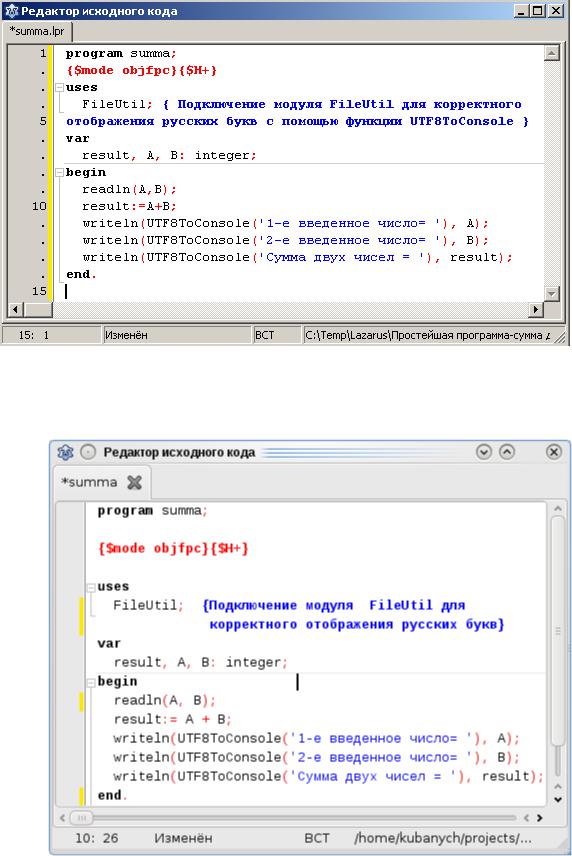Click 'var' keyword in upper editor
This screenshot has width=572, height=856.
(x=78, y=139)
